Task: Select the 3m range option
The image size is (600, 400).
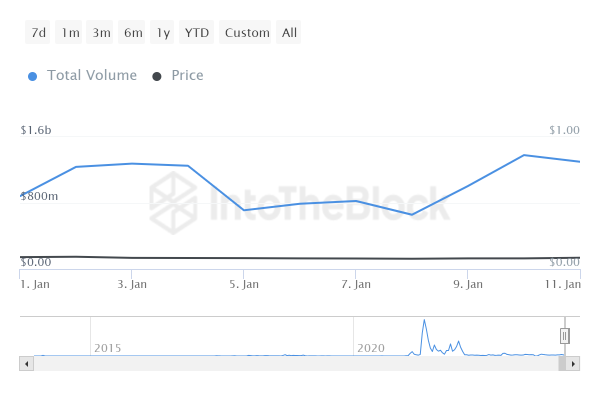Action: tap(101, 33)
